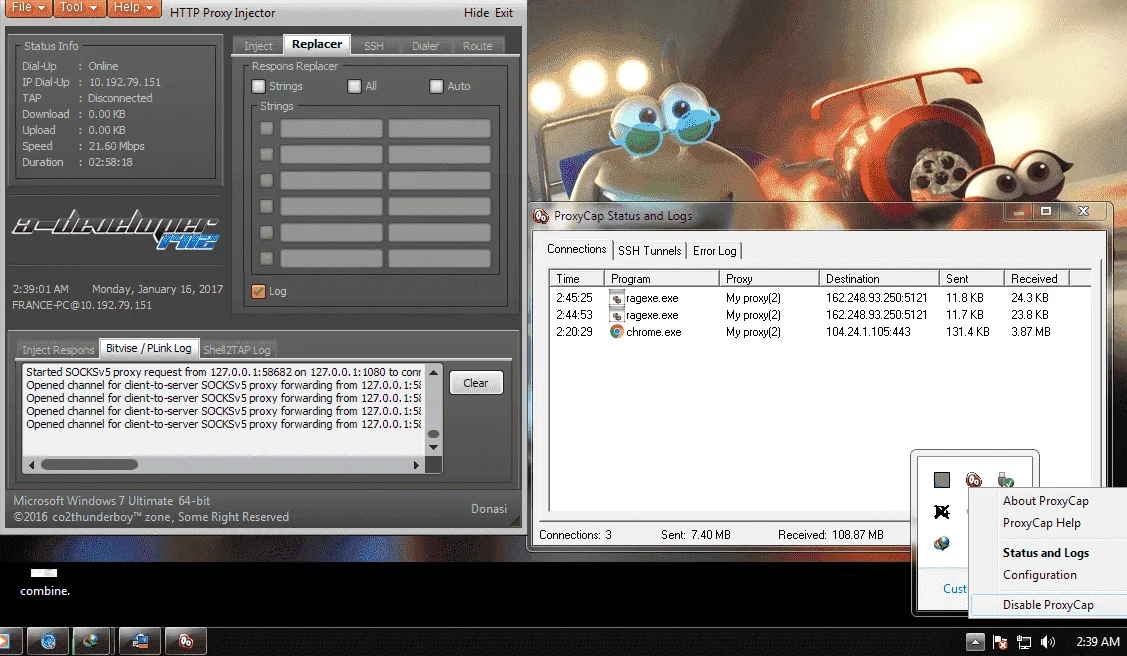Tick the Auto checkbox

click(436, 86)
